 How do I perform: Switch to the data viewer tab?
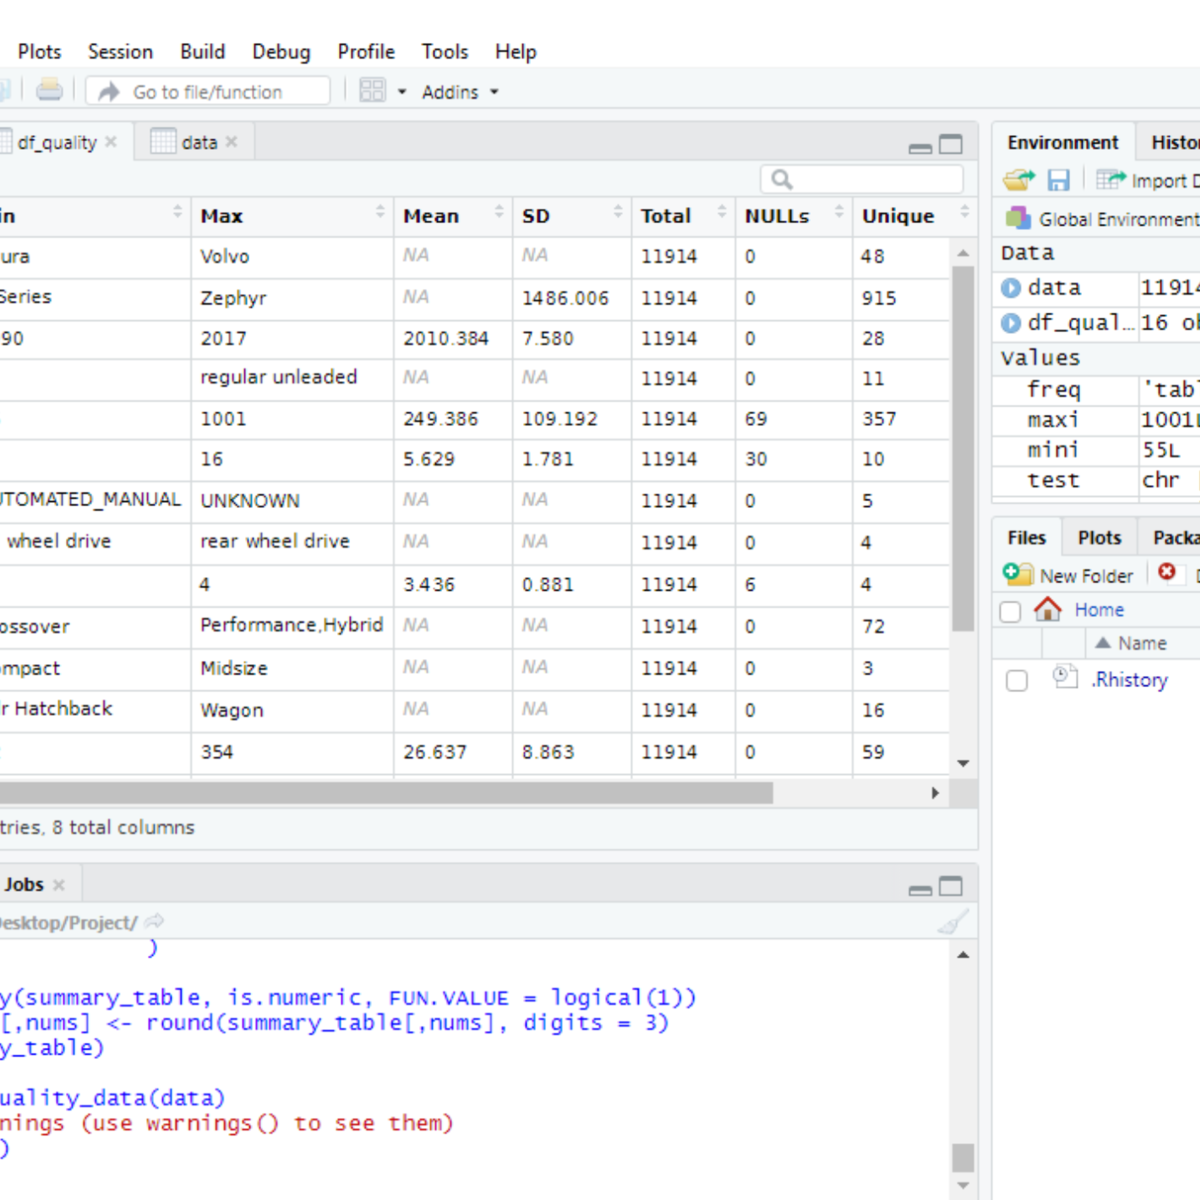pyautogui.click(x=197, y=143)
